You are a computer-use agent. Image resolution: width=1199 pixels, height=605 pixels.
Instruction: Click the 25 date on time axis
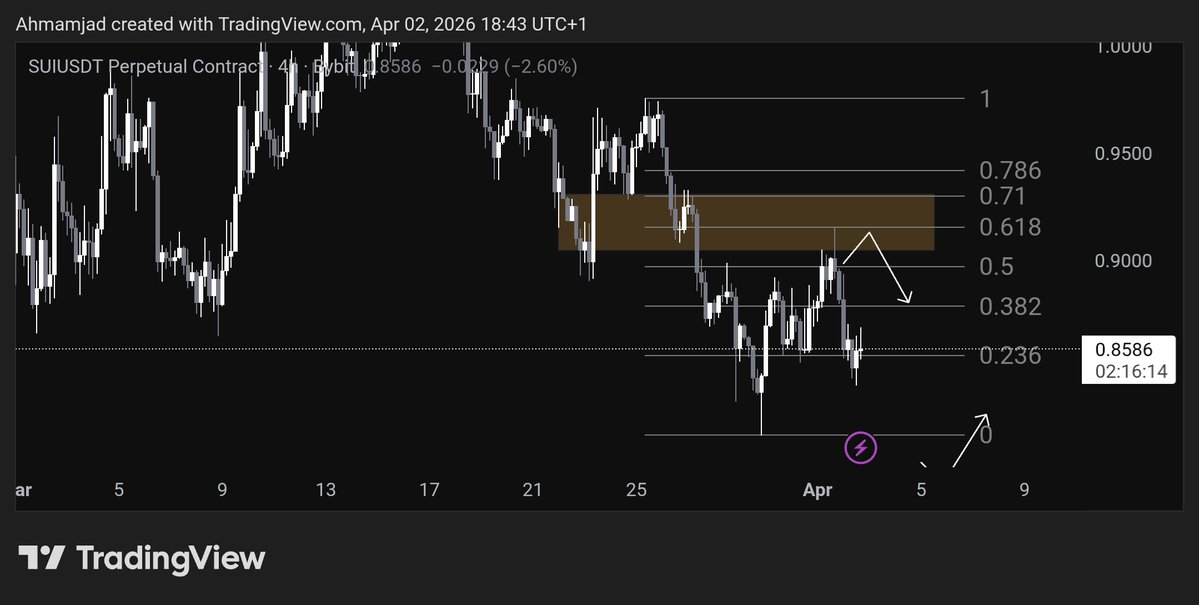pyautogui.click(x=636, y=490)
